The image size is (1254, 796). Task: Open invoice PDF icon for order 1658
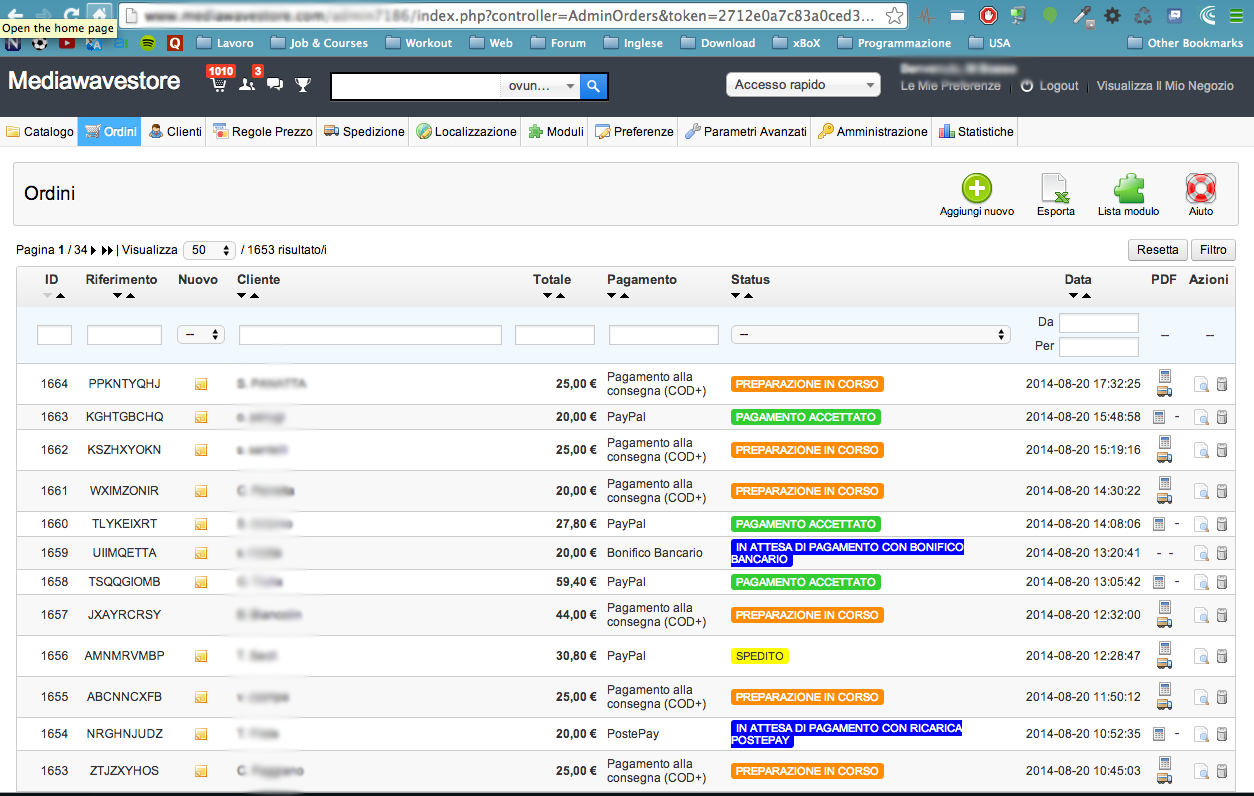pos(1159,582)
